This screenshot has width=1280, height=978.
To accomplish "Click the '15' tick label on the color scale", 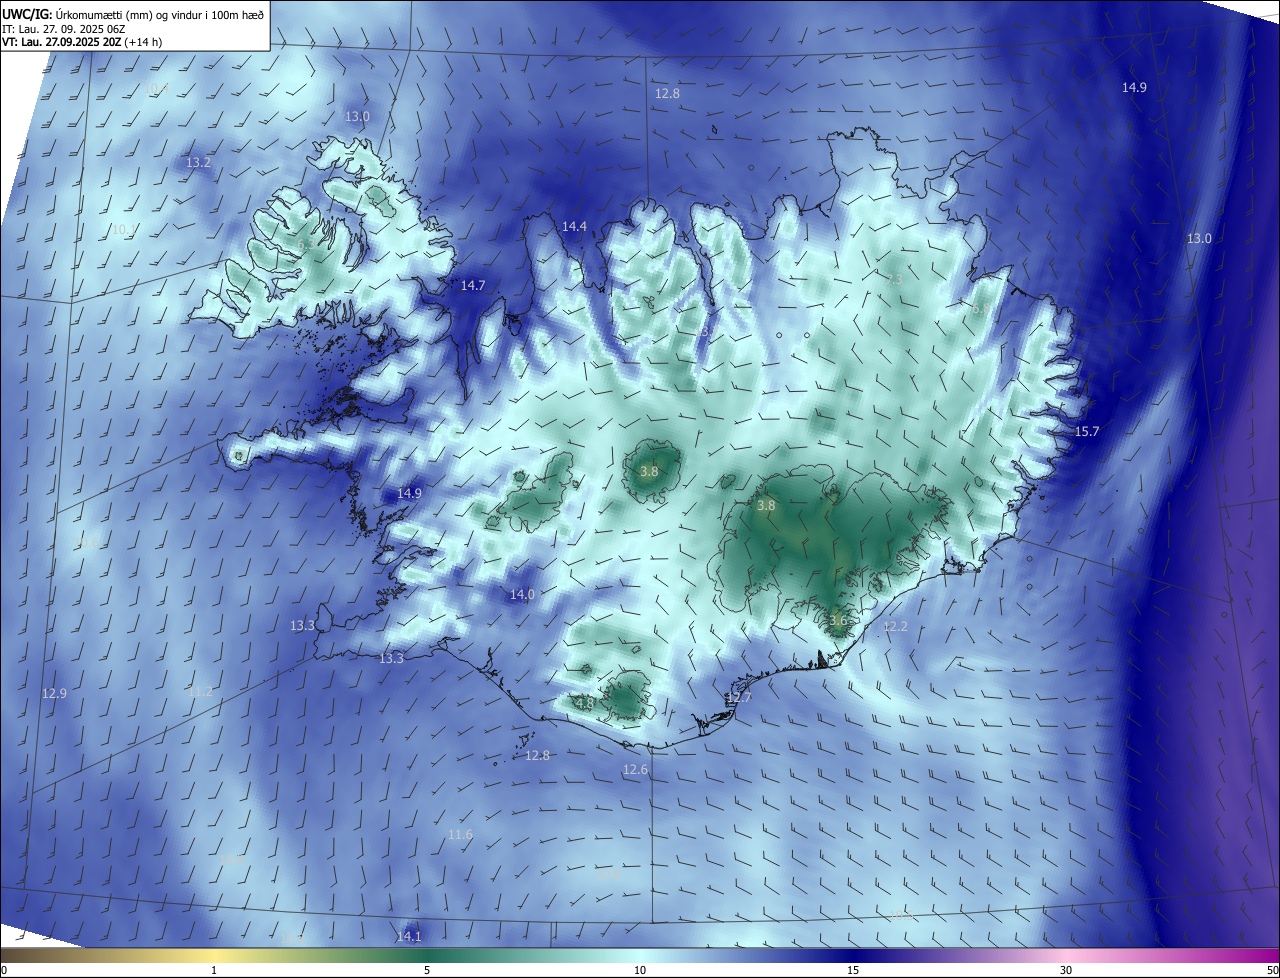I will (x=853, y=970).
